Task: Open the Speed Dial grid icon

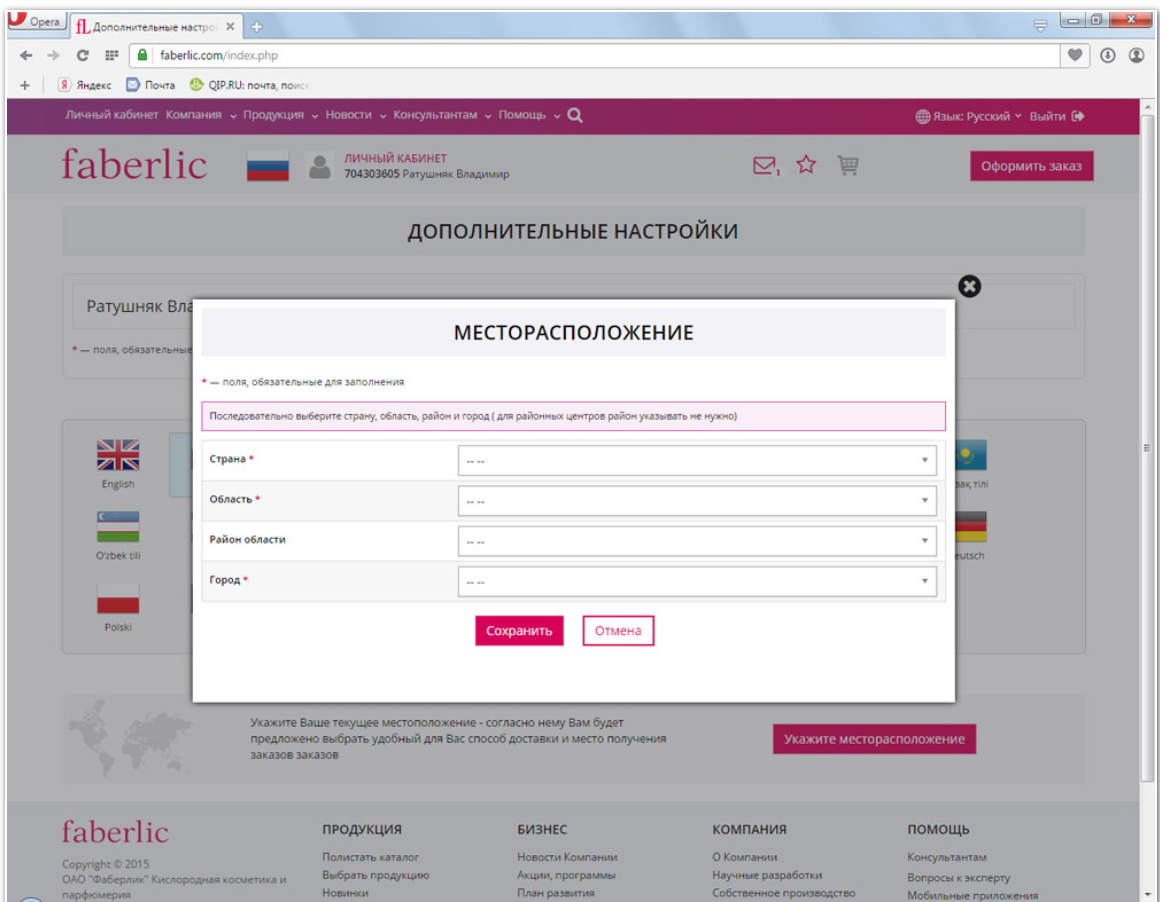Action: (x=111, y=55)
